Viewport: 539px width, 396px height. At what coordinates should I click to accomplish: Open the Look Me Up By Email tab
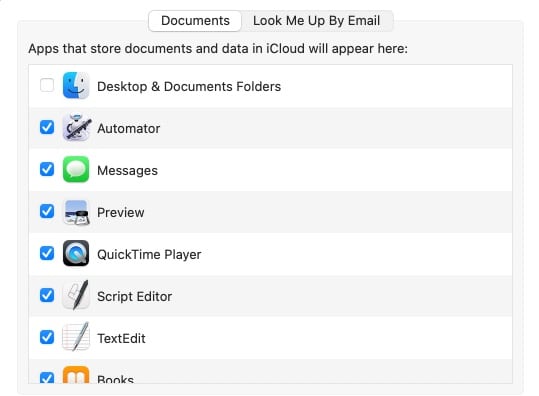pos(316,21)
